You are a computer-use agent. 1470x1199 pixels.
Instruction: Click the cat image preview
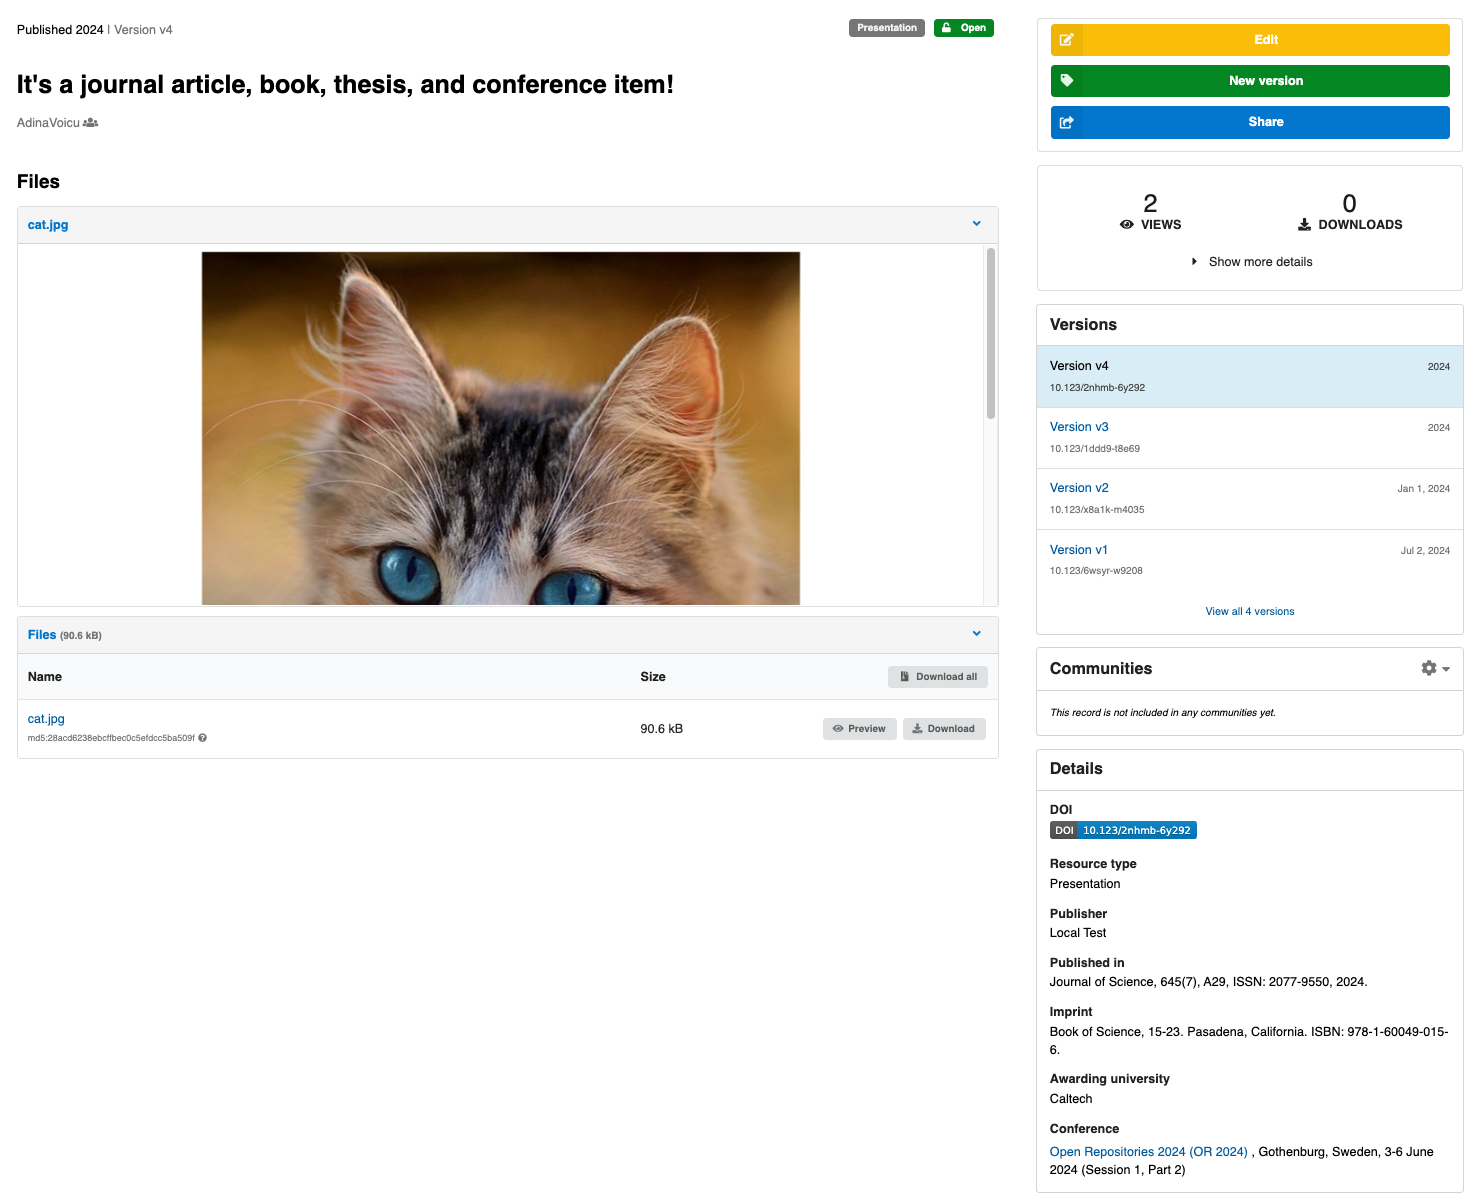501,428
